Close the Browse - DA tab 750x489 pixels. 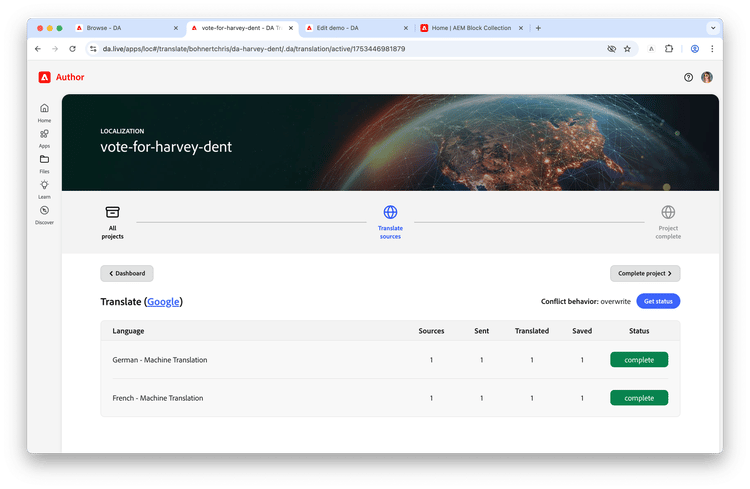176,28
